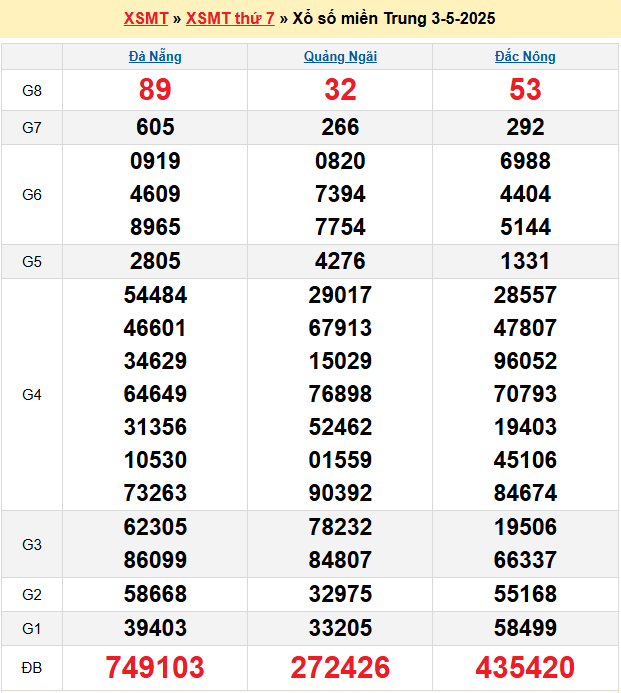The width and height of the screenshot is (621, 693).
Task: Click the Đà Nẵng column header link
Action: [x=155, y=57]
